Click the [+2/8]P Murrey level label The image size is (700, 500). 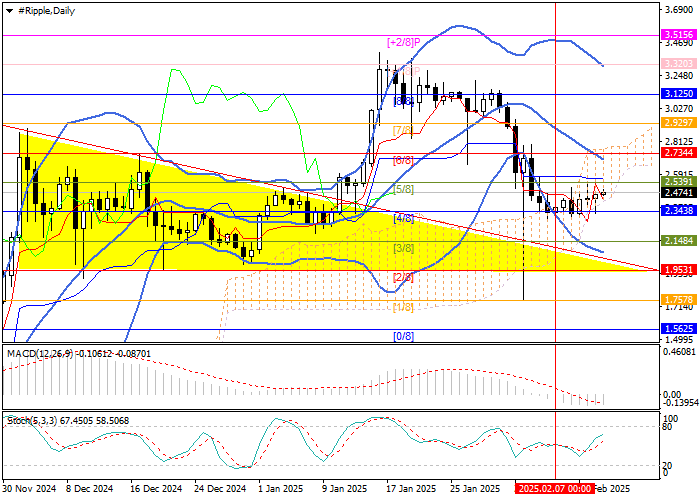pyautogui.click(x=401, y=42)
